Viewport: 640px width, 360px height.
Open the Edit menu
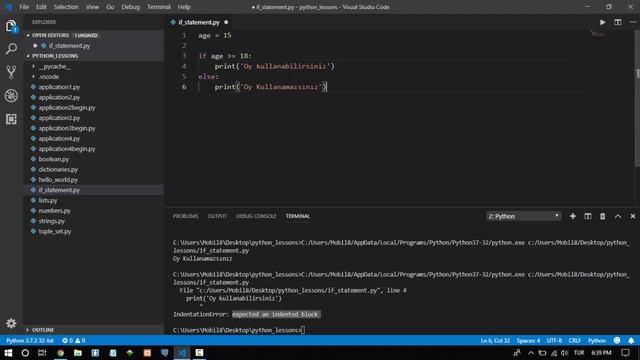(41, 7)
